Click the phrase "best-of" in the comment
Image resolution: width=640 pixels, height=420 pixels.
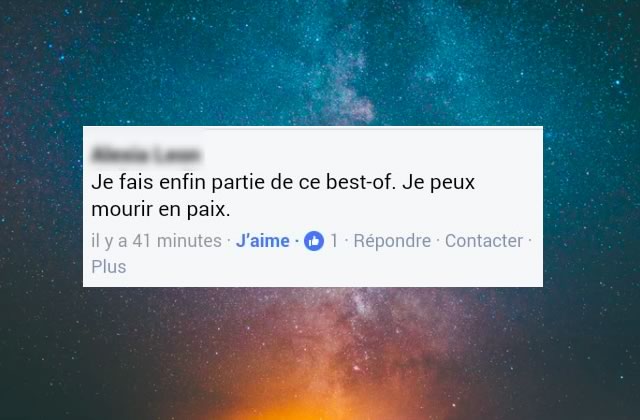tap(360, 182)
